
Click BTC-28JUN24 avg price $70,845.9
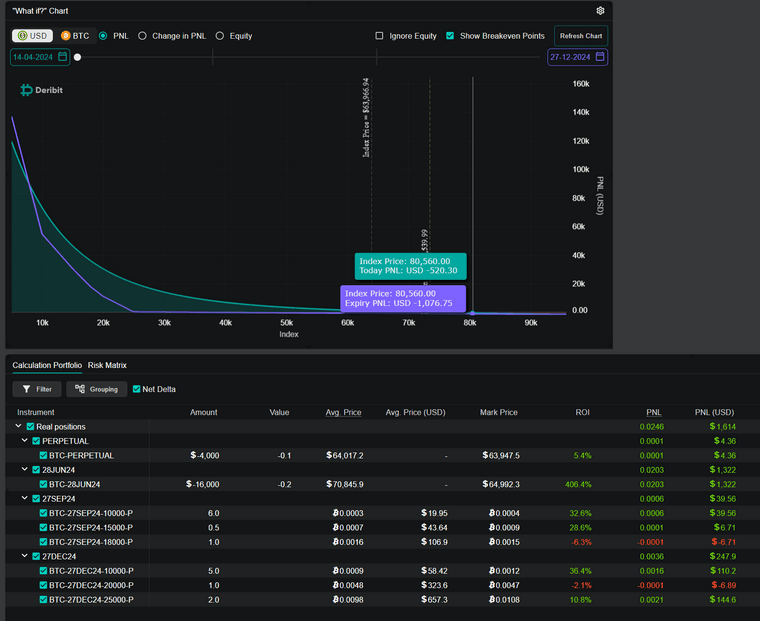345,484
